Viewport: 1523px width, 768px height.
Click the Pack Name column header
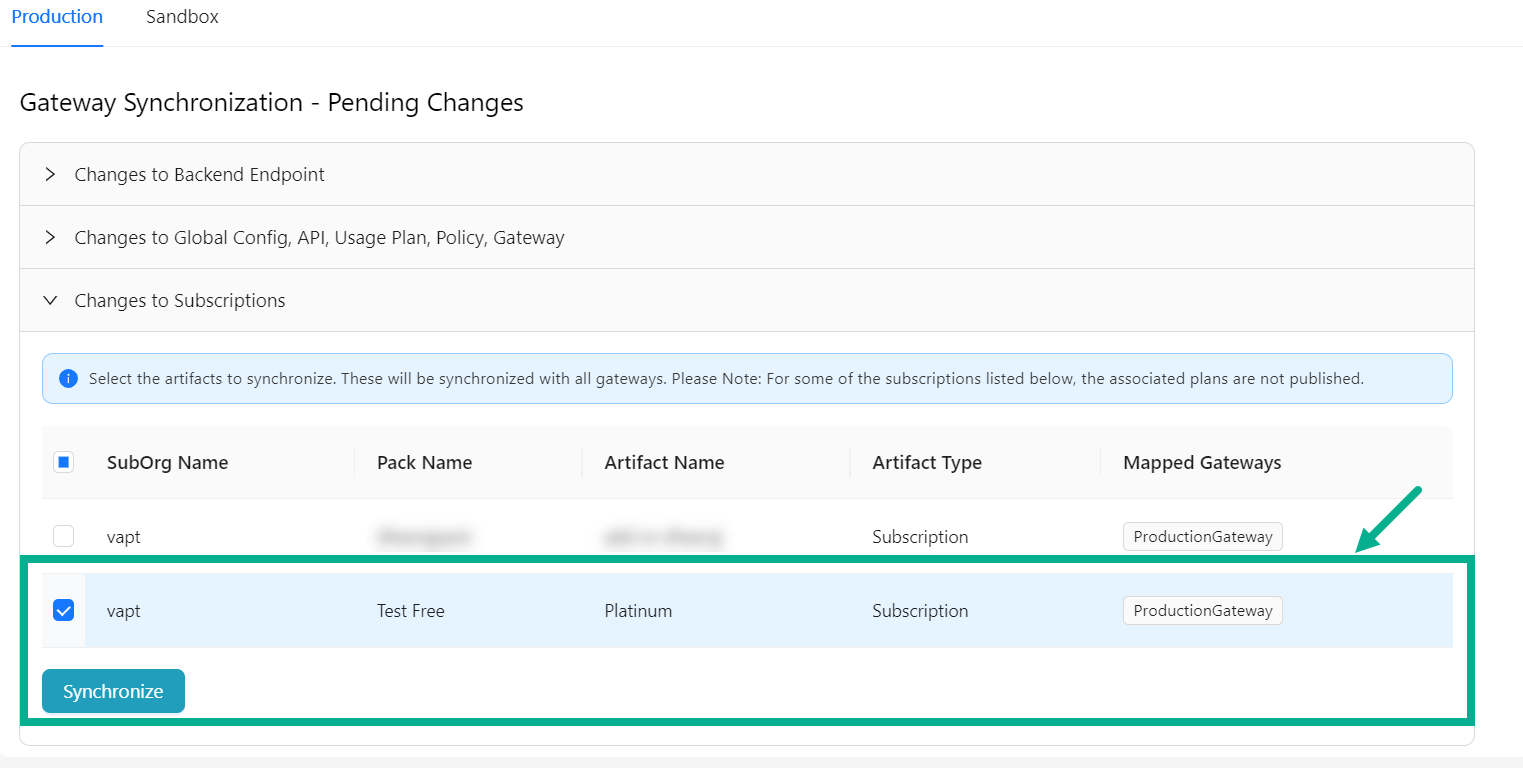(x=424, y=463)
